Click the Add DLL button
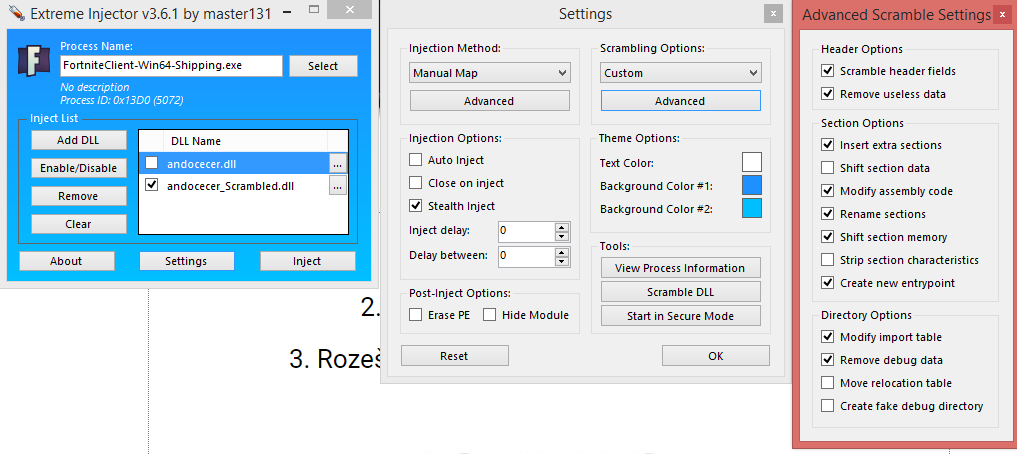The image size is (1017, 454). (78, 140)
